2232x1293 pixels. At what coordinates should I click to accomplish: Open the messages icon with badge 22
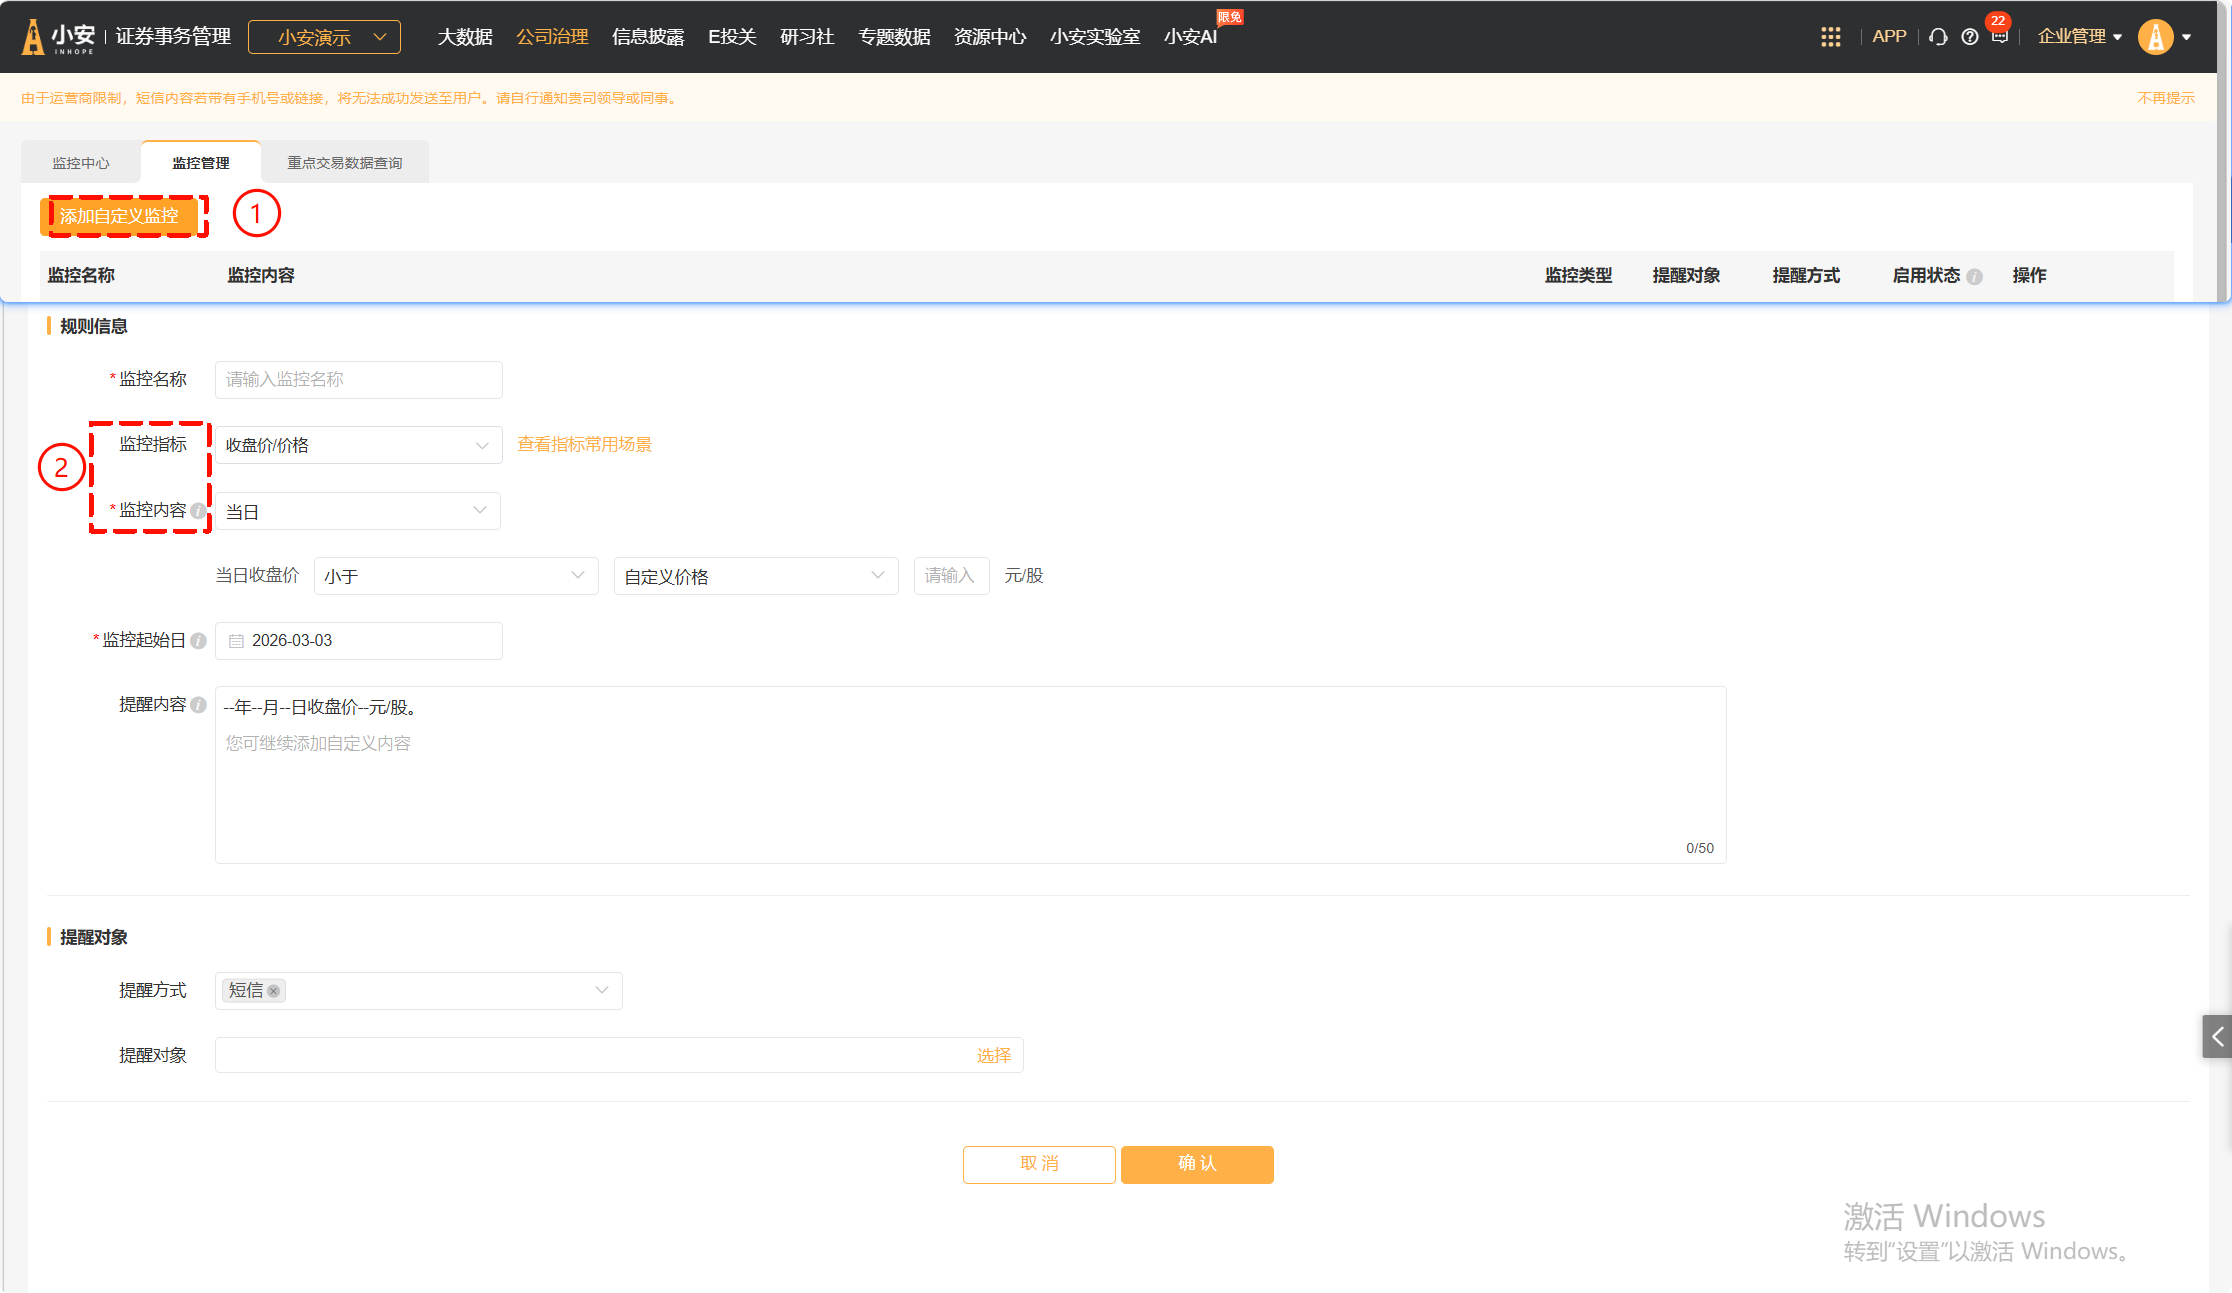[x=1999, y=35]
